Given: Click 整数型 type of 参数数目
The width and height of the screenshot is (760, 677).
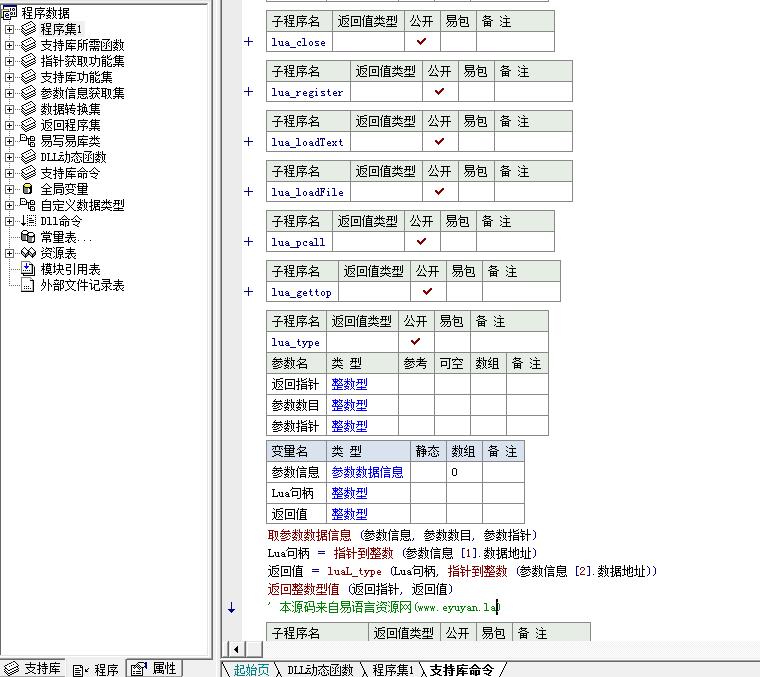Looking at the screenshot, I should tap(349, 405).
